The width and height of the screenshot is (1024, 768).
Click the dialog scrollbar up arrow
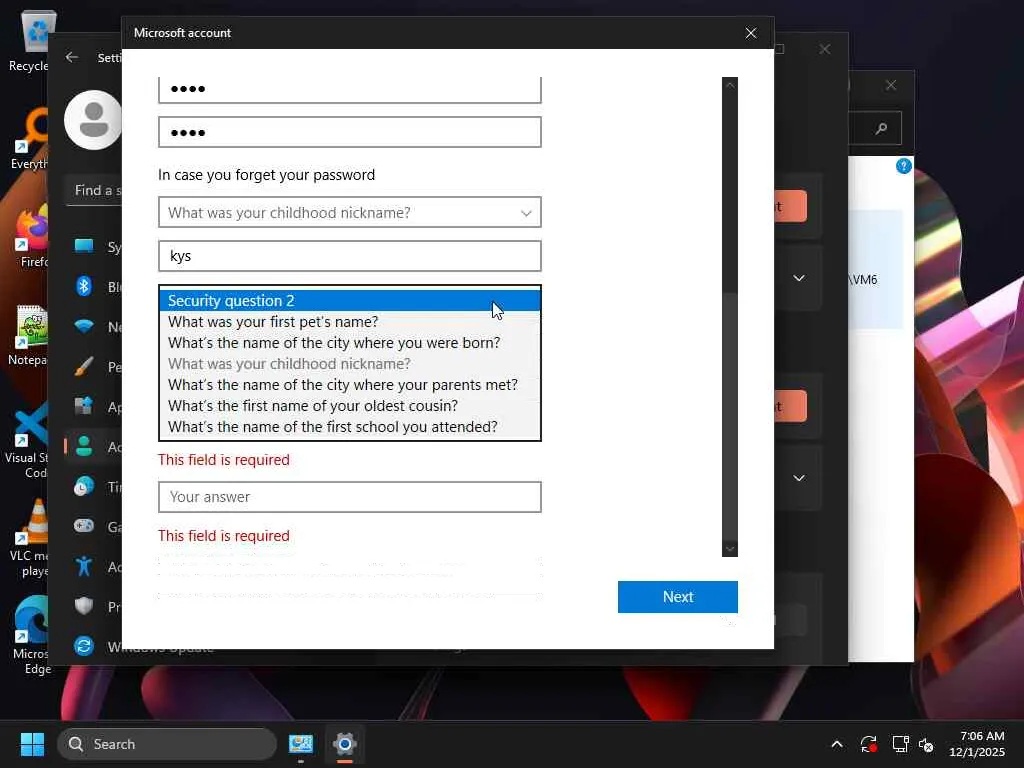coord(729,85)
